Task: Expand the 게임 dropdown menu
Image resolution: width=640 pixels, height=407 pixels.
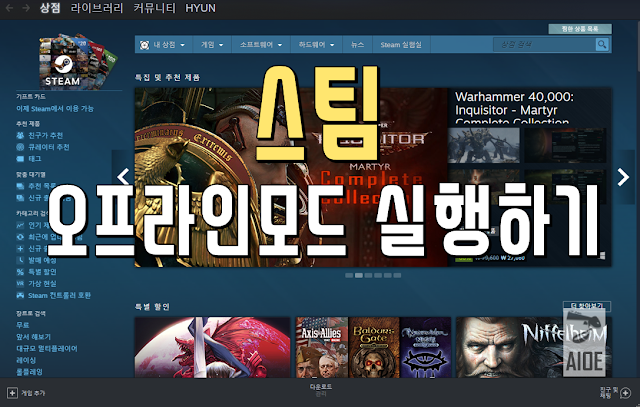Action: pos(212,44)
